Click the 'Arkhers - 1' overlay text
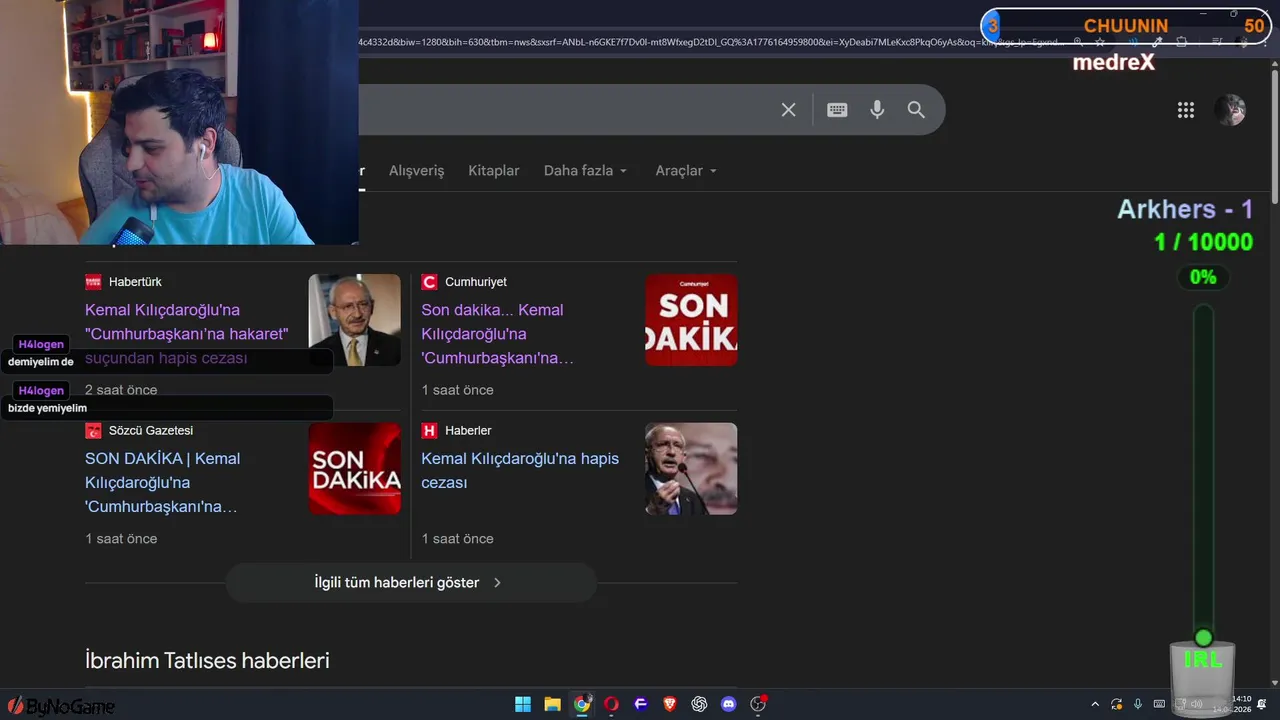The height and width of the screenshot is (720, 1280). pos(1185,209)
